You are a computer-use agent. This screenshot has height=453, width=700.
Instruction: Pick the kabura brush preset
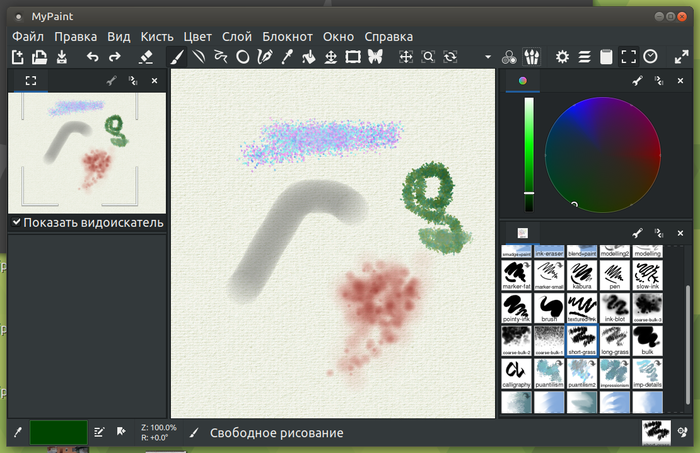click(582, 275)
